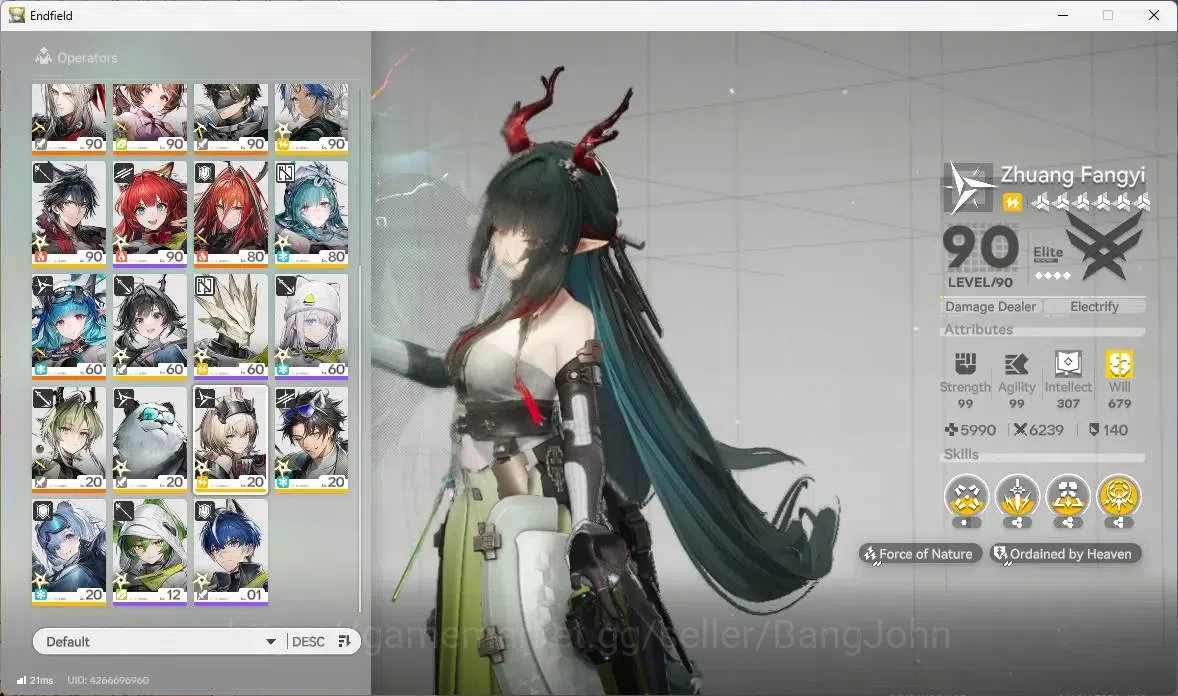Select the pale spiky dragon level 60 operator

point(231,326)
